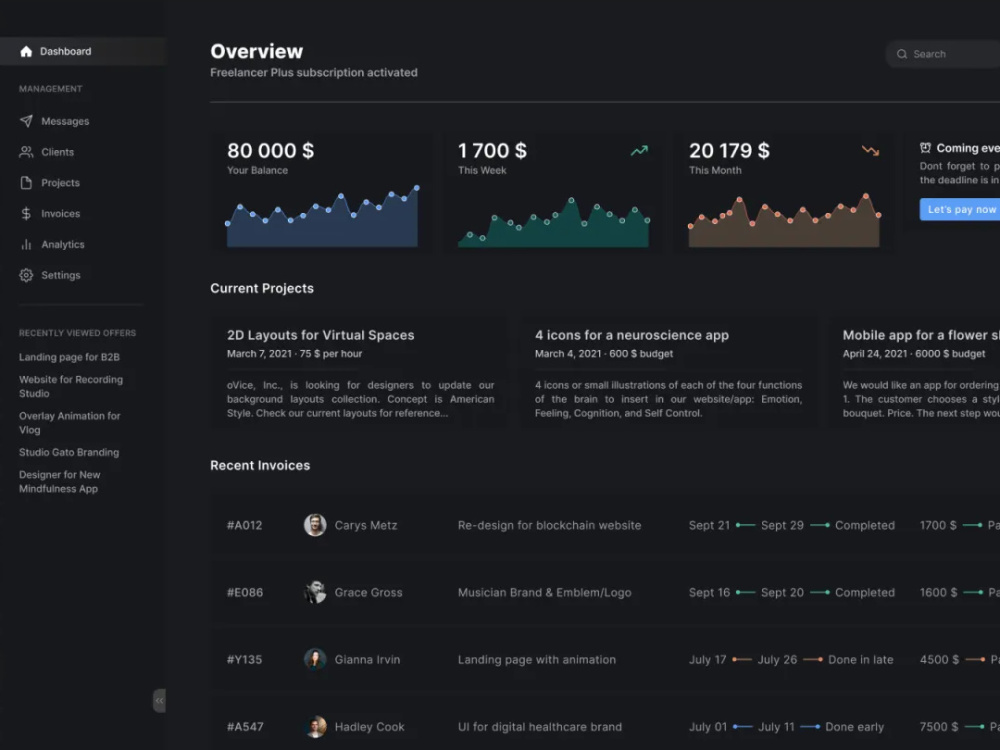This screenshot has width=1000, height=750.
Task: Click the Settings gear icon
Action: pyautogui.click(x=26, y=275)
